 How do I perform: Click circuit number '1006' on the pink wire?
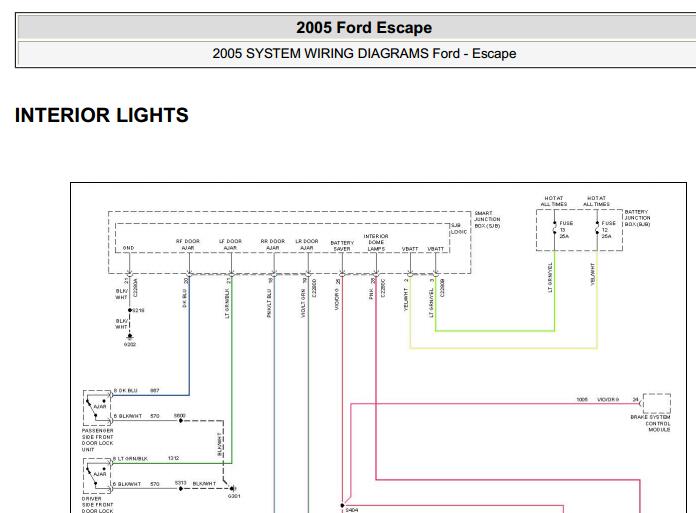[x=582, y=400]
